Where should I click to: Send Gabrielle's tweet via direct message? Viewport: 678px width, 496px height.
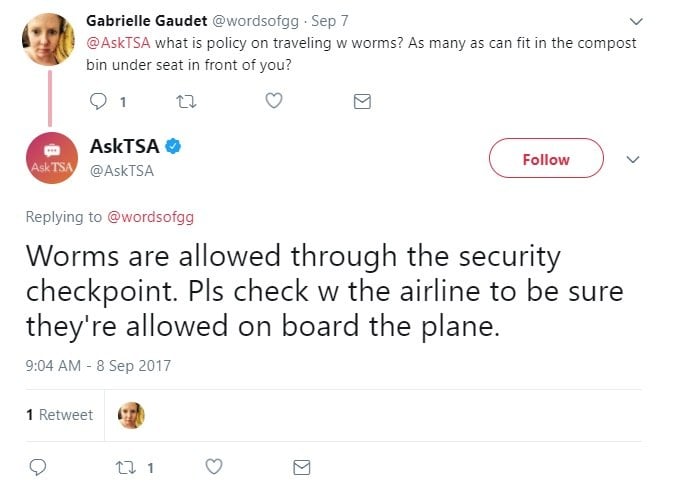[x=363, y=101]
